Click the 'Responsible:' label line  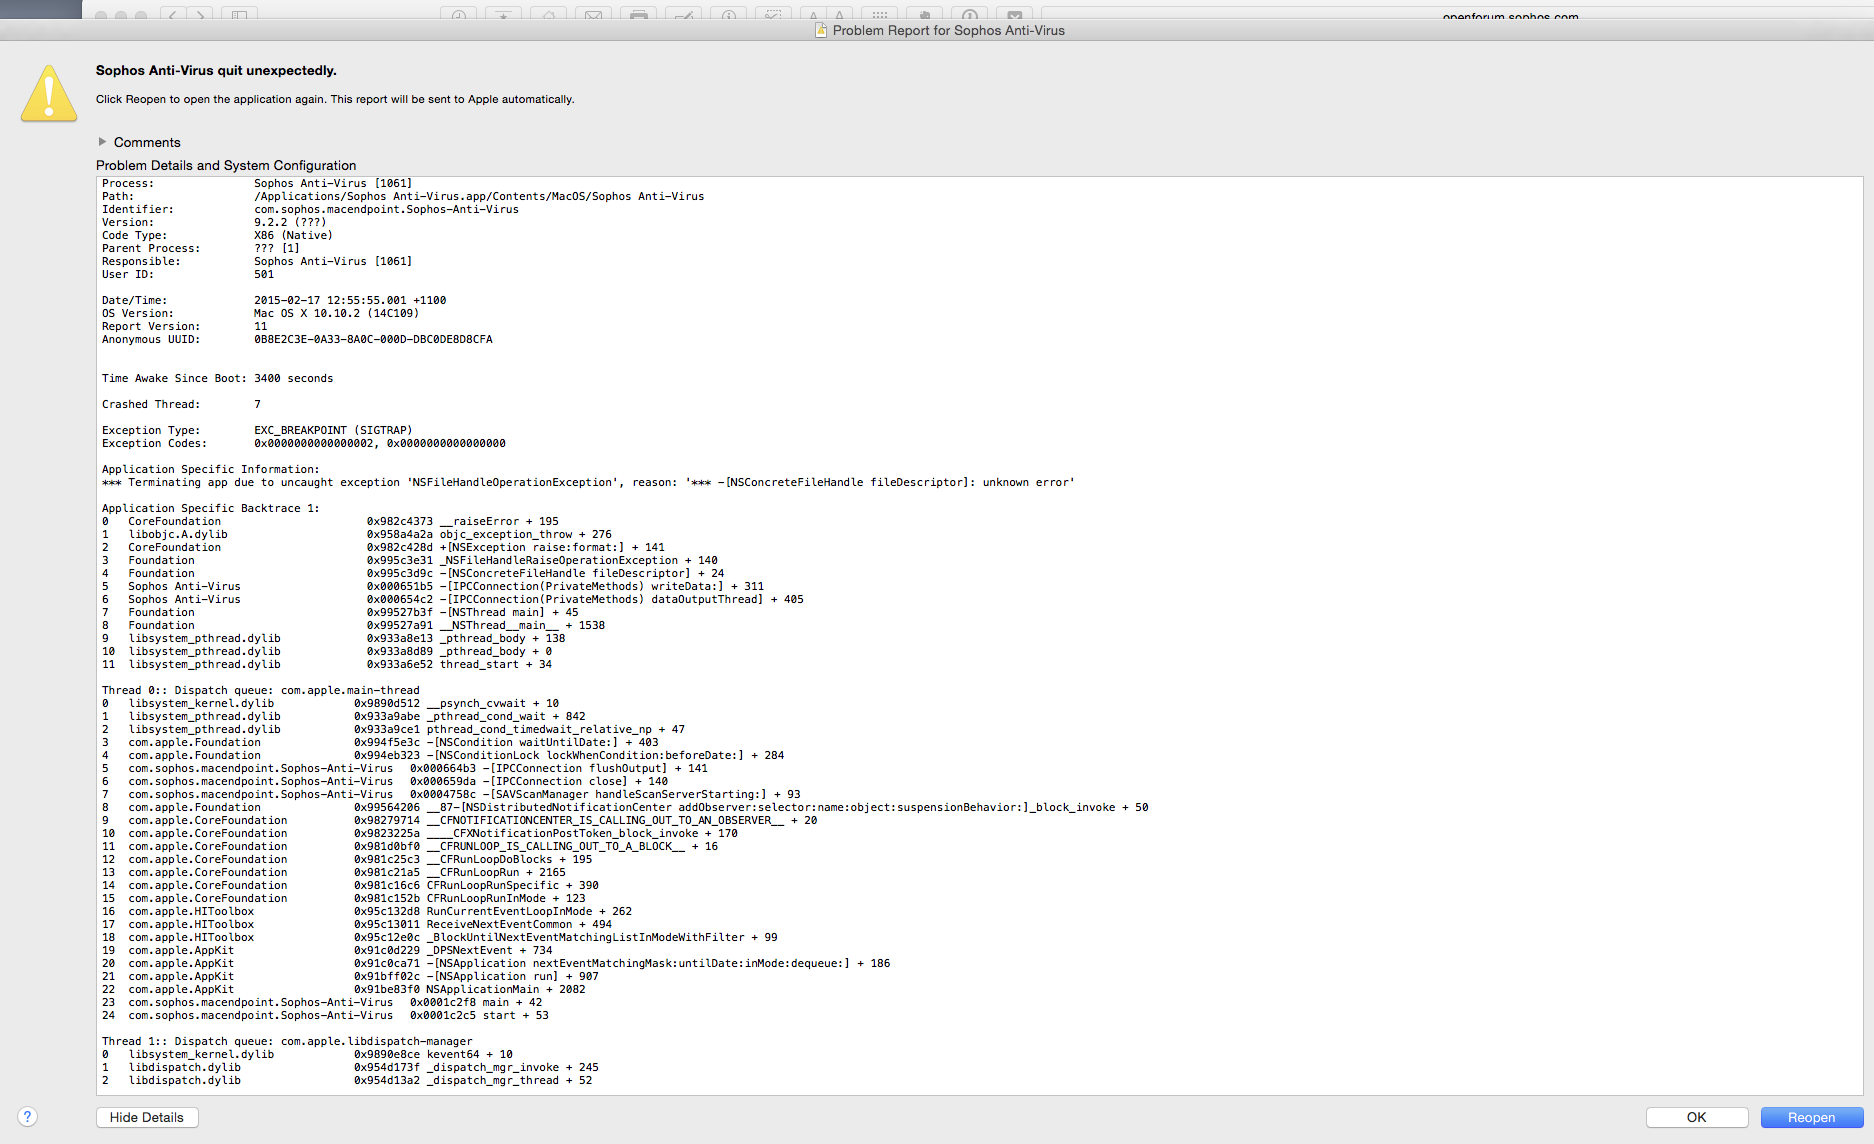tap(257, 261)
